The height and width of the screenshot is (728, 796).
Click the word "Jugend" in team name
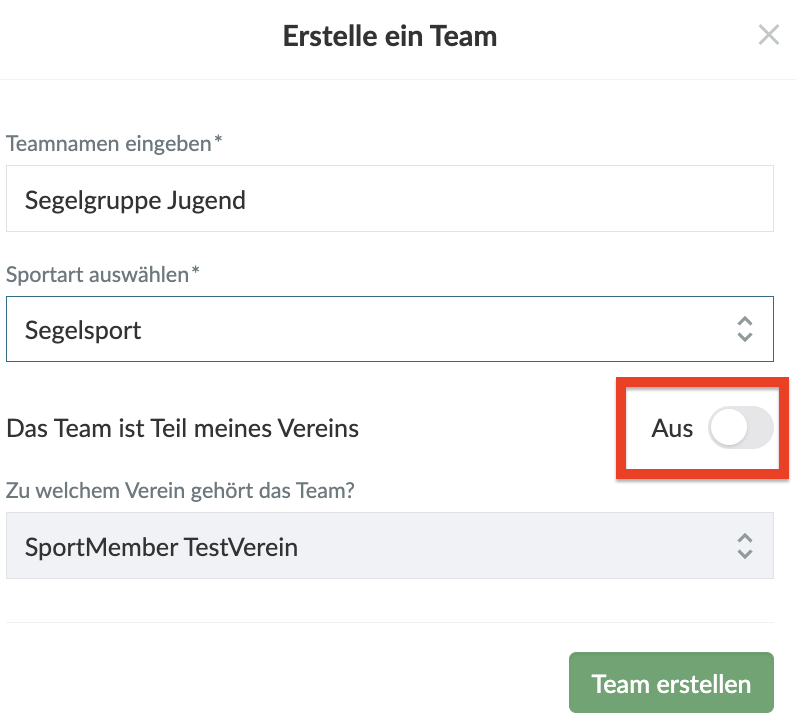[206, 200]
